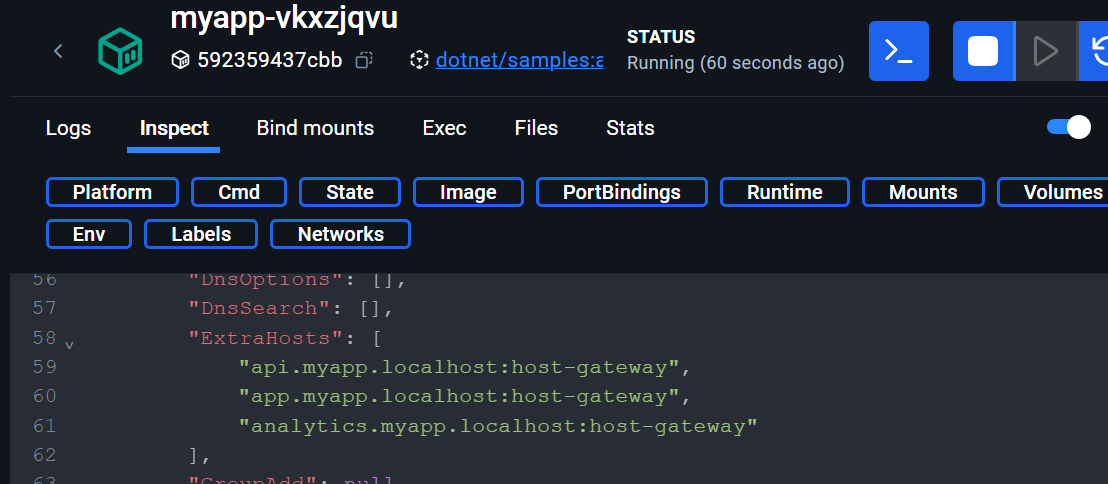Jump to the Runtime section
The image size is (1108, 484).
coord(784,192)
